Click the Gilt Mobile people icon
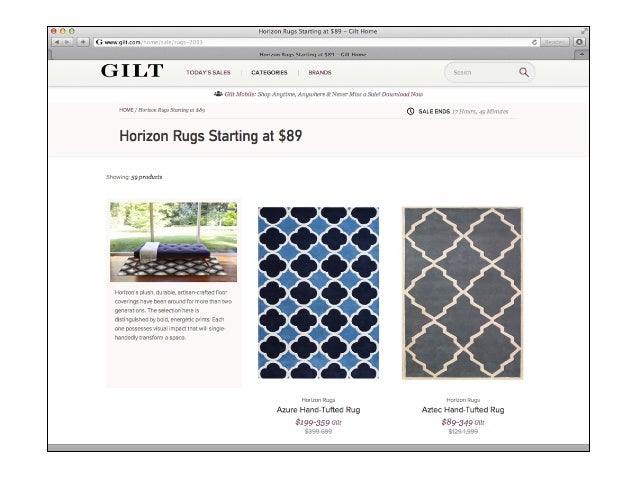 click(218, 94)
